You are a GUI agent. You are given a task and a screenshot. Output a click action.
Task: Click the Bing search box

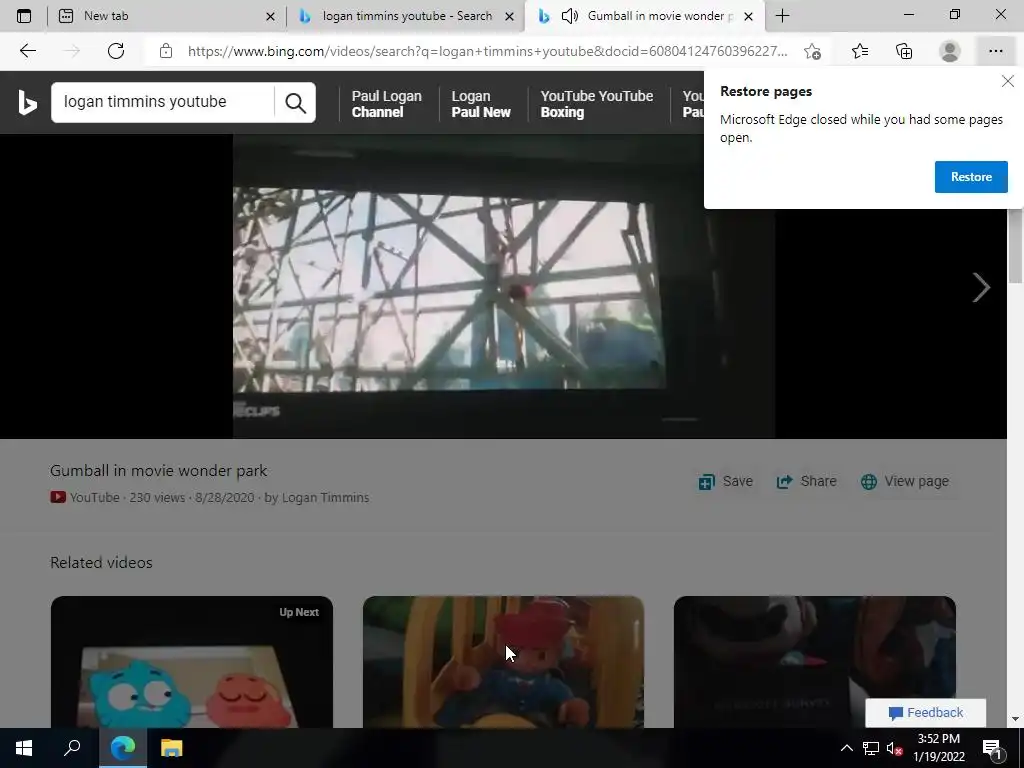162,102
